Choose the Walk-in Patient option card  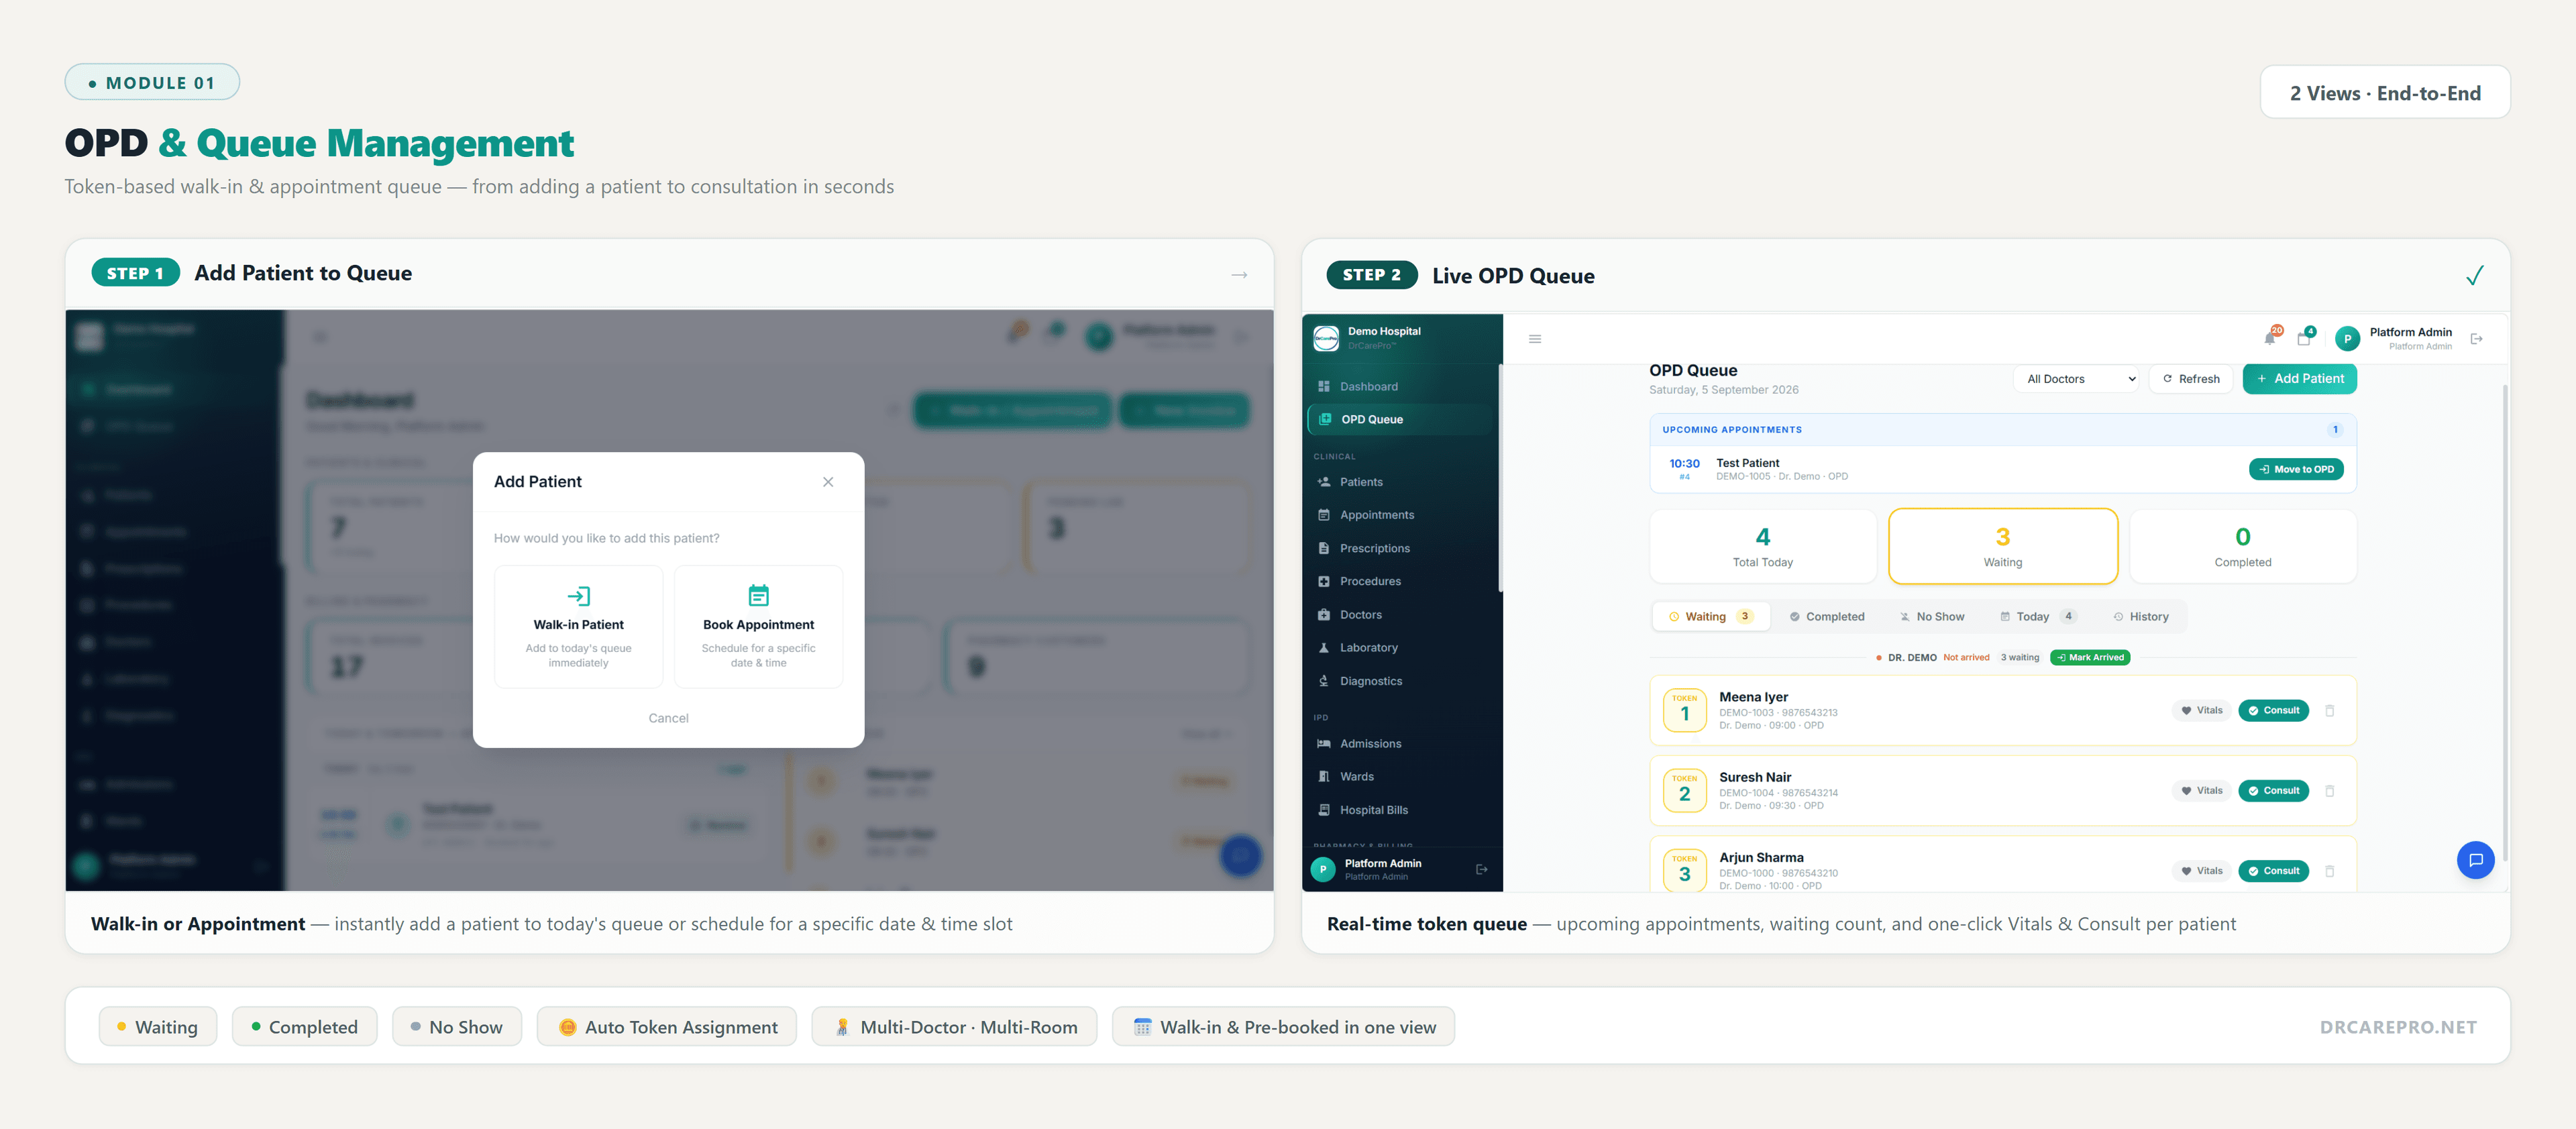pos(578,626)
